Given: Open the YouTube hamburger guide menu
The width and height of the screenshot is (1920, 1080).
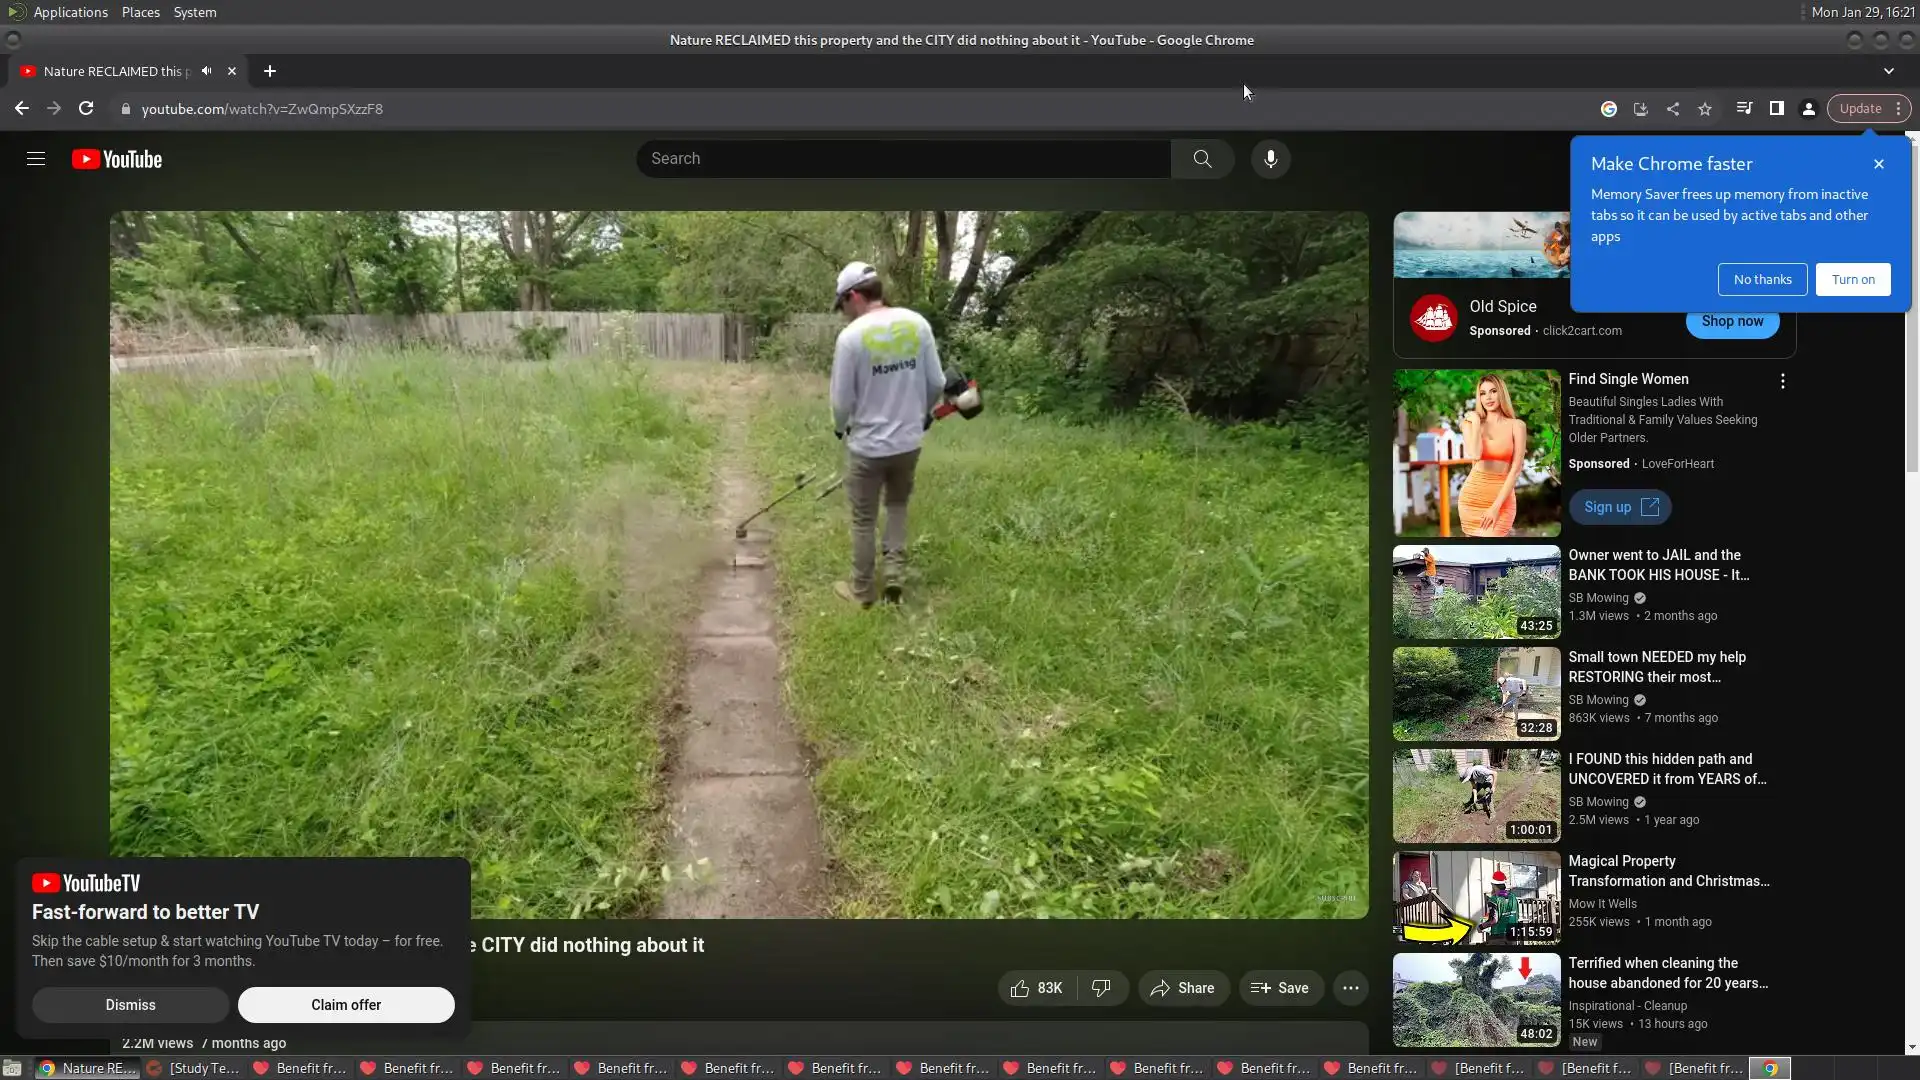Looking at the screenshot, I should click(36, 159).
